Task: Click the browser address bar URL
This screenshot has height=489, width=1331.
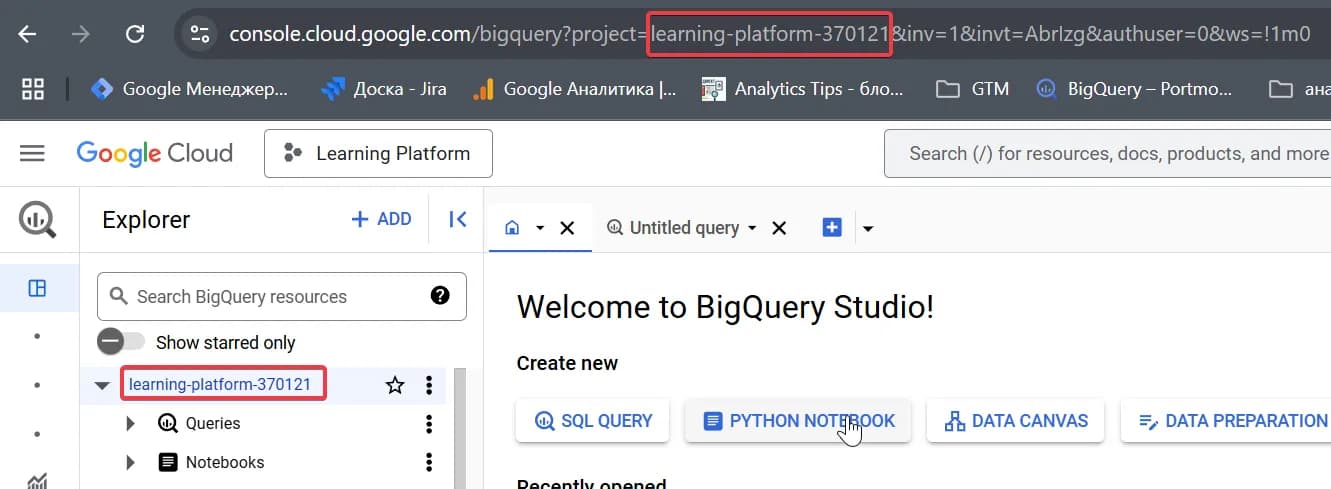Action: [769, 34]
